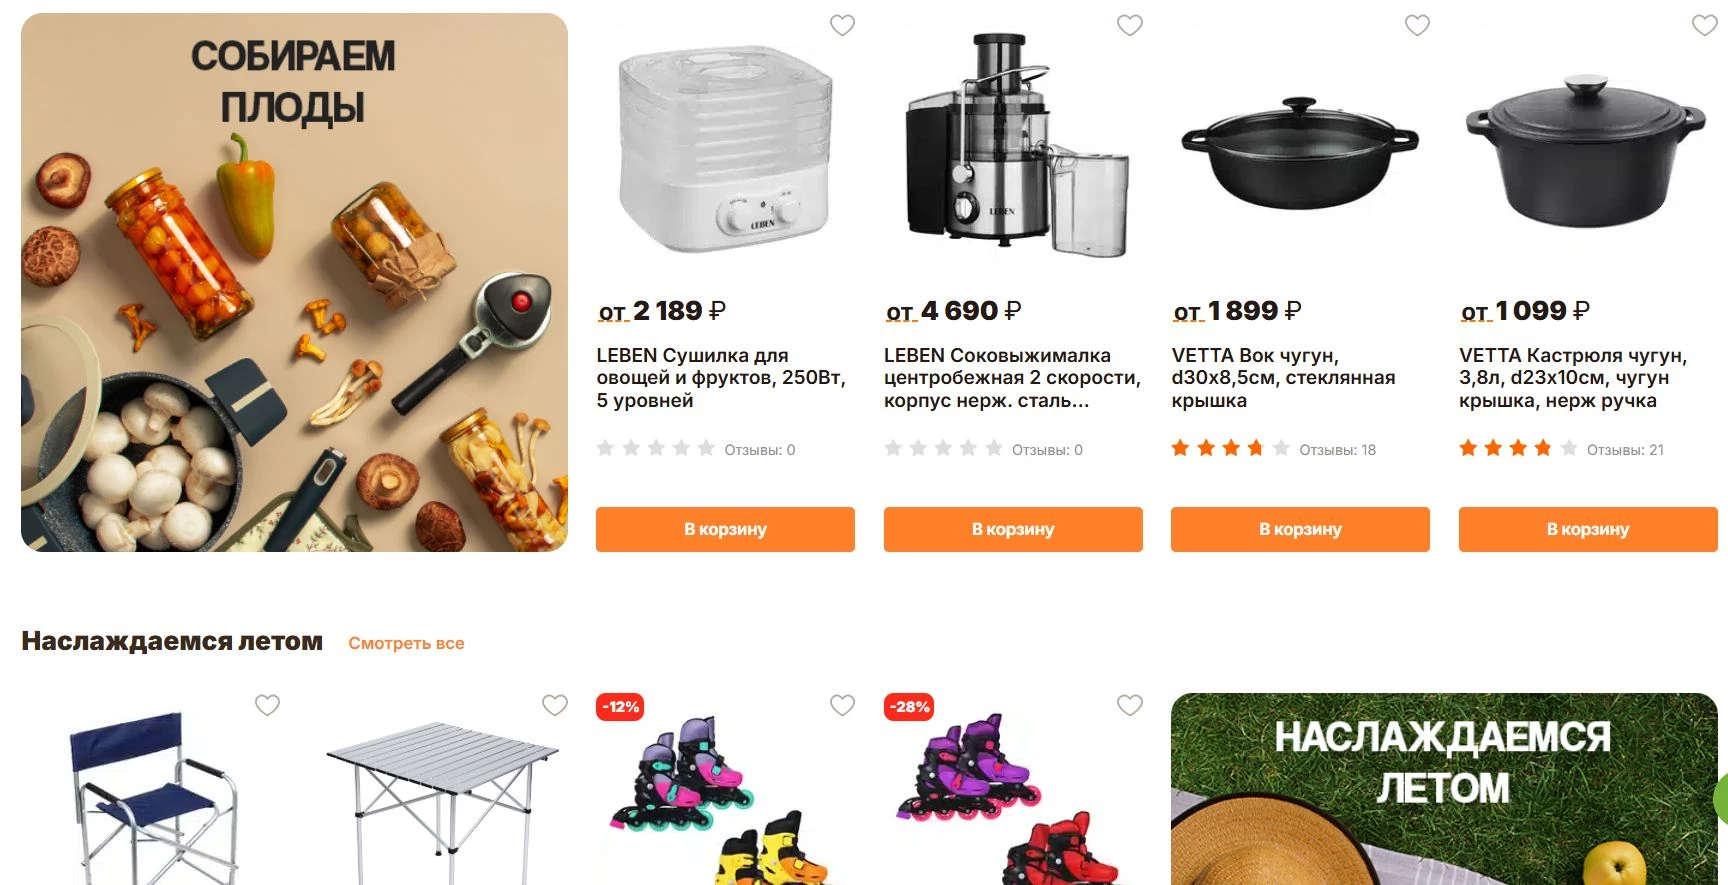Favorite the LEBEN juicer with heart icon
This screenshot has width=1728, height=885.
tap(1130, 25)
